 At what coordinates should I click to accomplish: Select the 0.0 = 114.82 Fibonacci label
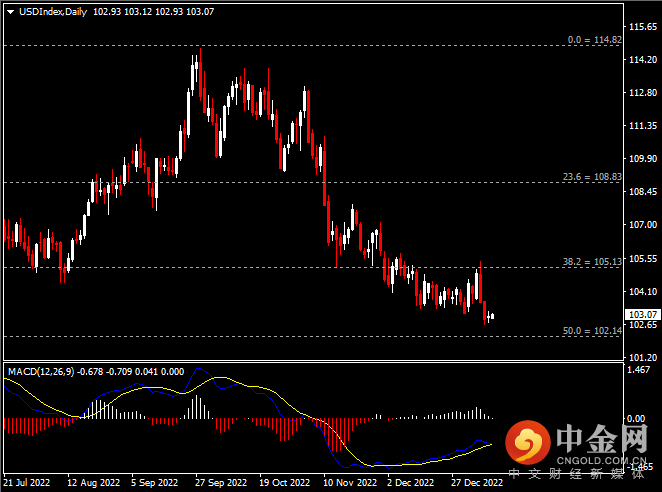click(594, 40)
